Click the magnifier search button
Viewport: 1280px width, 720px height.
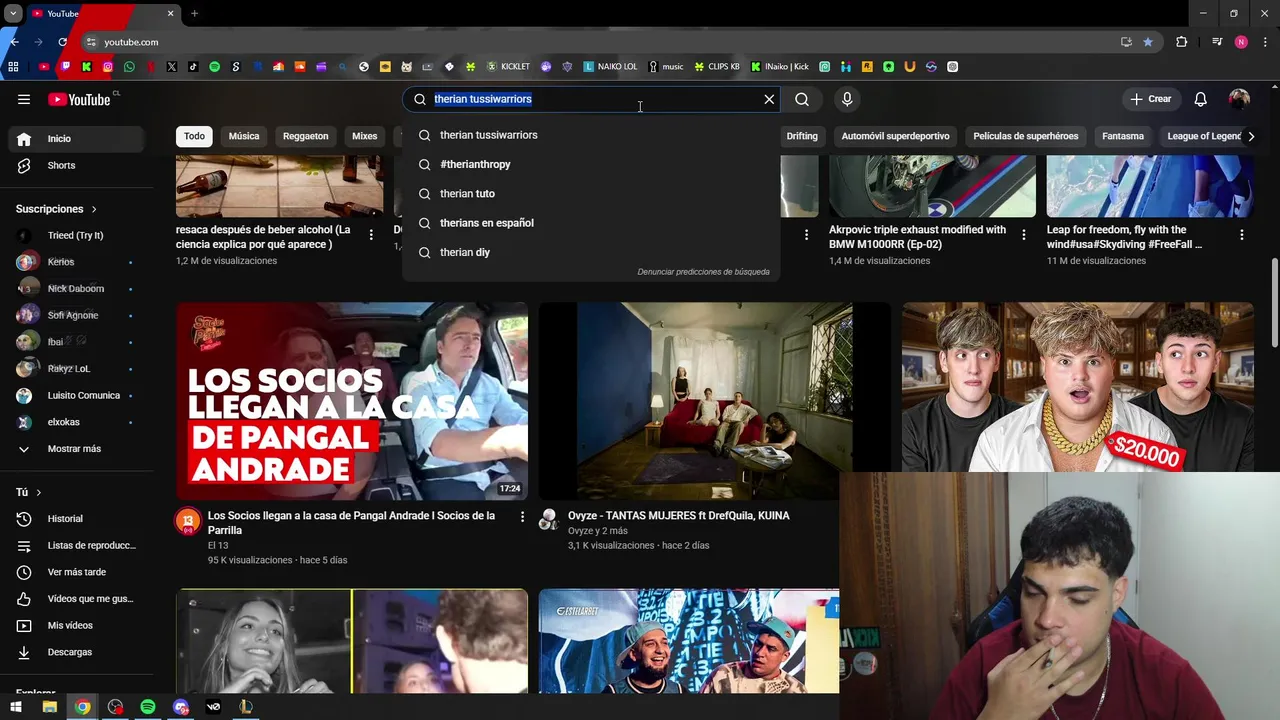[x=802, y=99]
